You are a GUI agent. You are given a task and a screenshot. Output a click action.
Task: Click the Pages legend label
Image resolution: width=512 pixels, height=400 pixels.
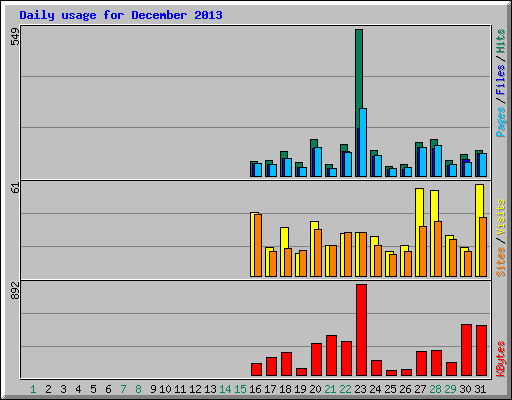coord(501,122)
